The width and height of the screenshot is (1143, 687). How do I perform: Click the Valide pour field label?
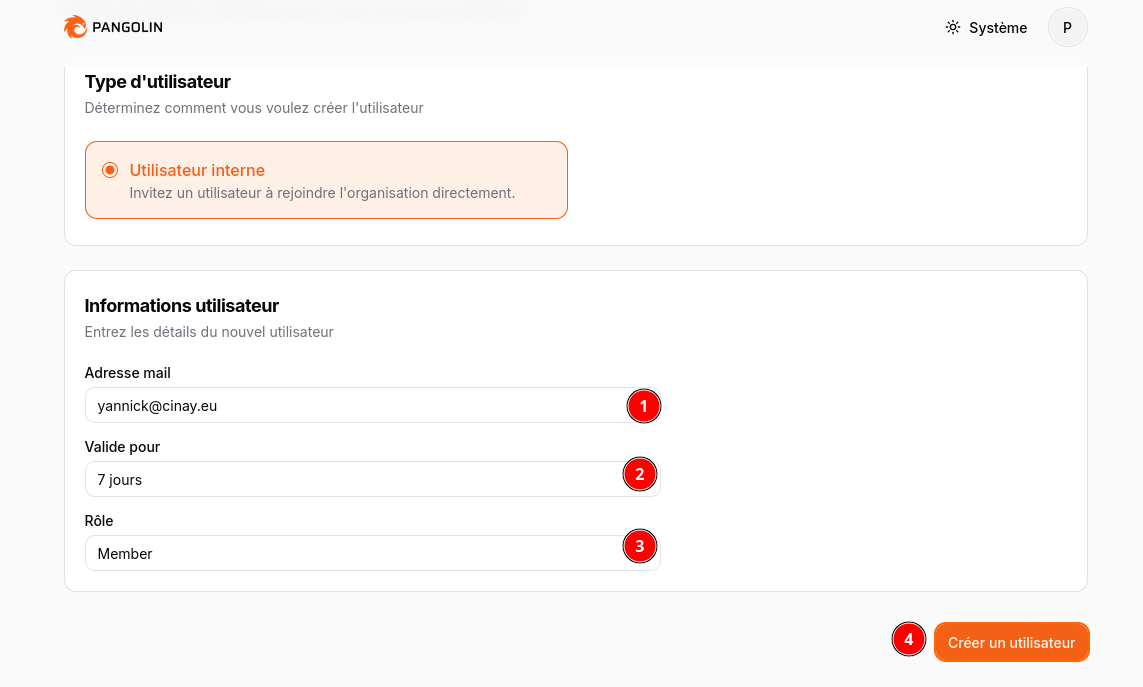coord(122,447)
